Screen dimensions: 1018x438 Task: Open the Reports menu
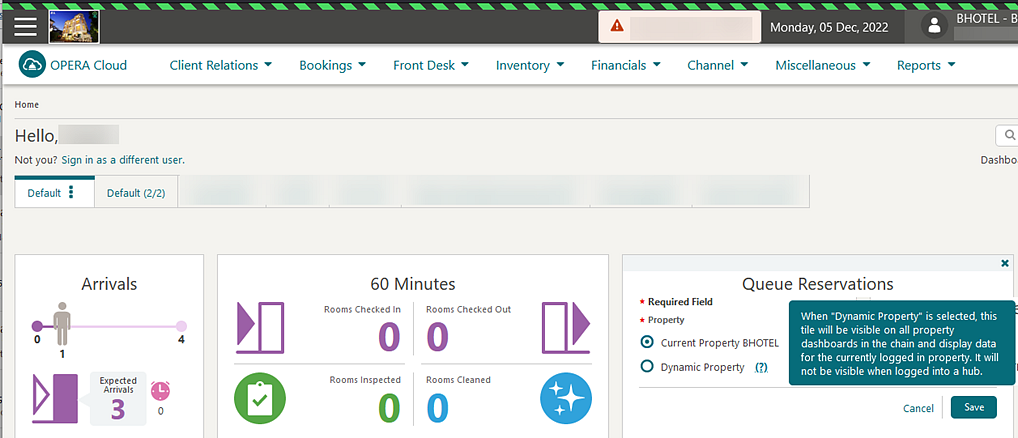pos(926,65)
